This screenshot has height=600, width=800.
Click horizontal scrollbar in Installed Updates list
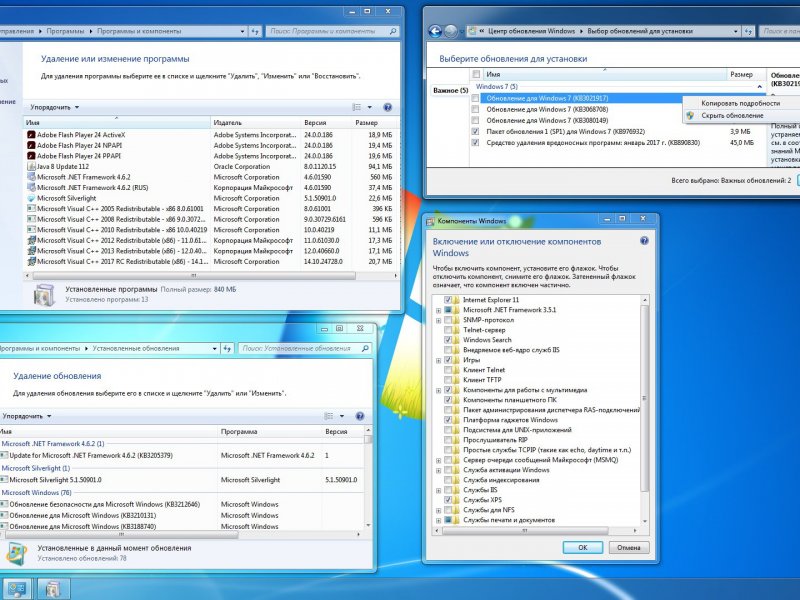tap(121, 534)
